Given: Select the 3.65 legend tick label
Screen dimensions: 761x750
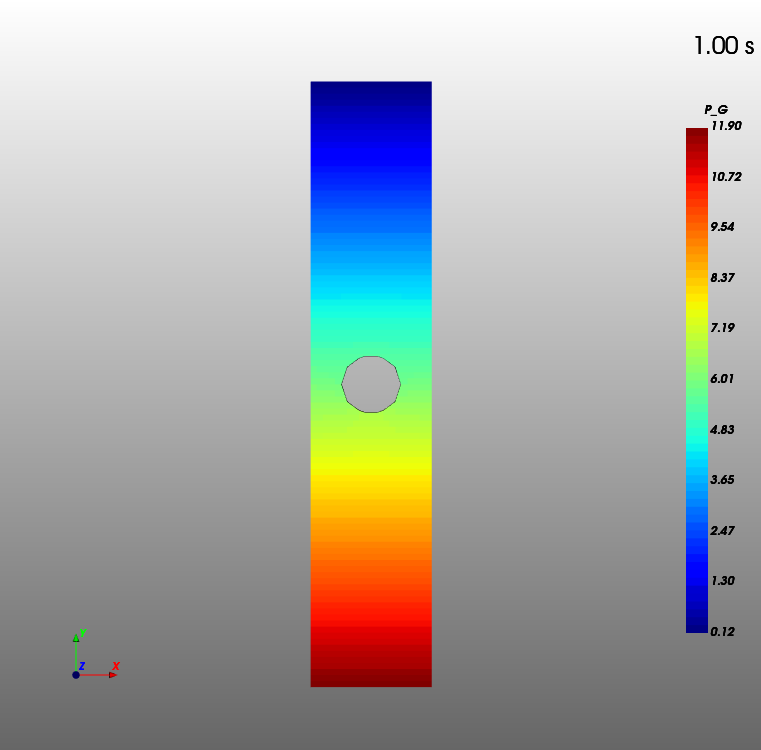Looking at the screenshot, I should tap(722, 479).
